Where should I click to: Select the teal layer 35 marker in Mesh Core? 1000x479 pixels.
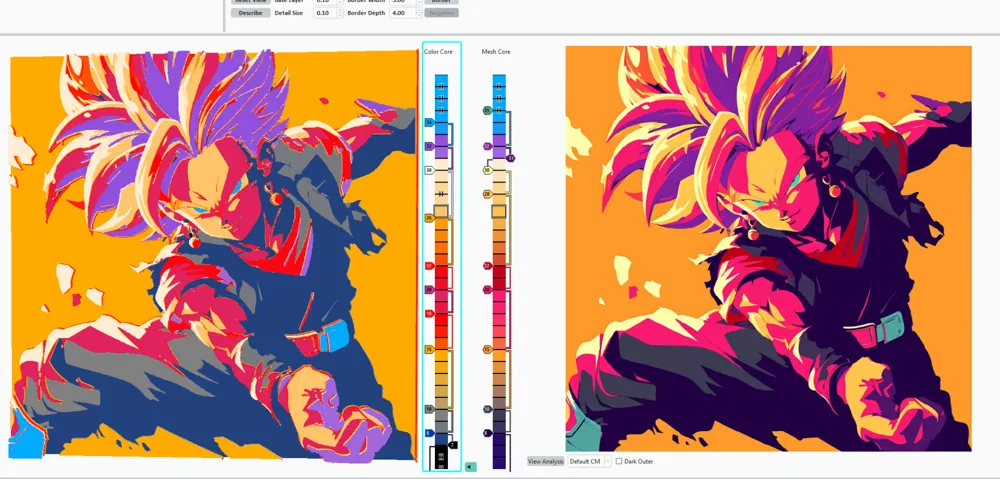tap(487, 110)
